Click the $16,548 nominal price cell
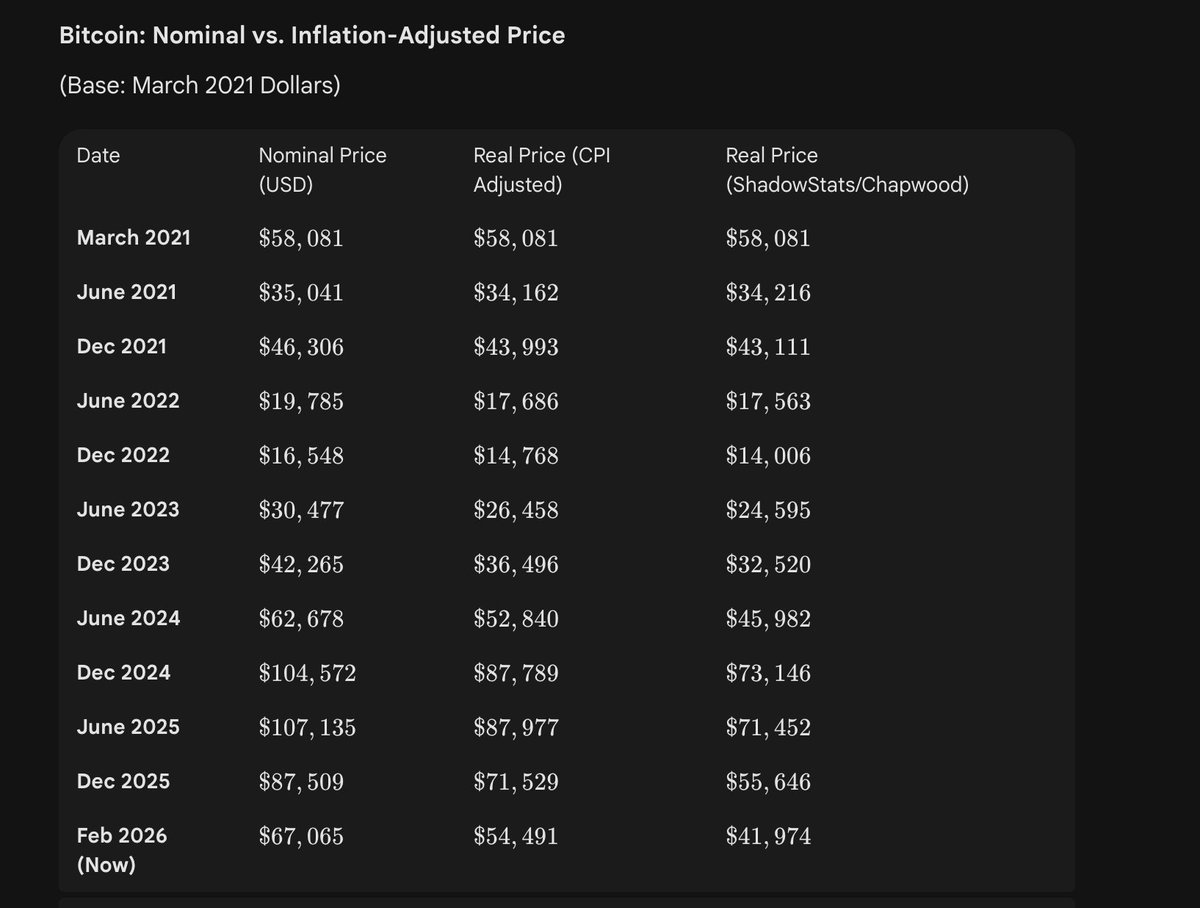Viewport: 1200px width, 908px height. (301, 456)
